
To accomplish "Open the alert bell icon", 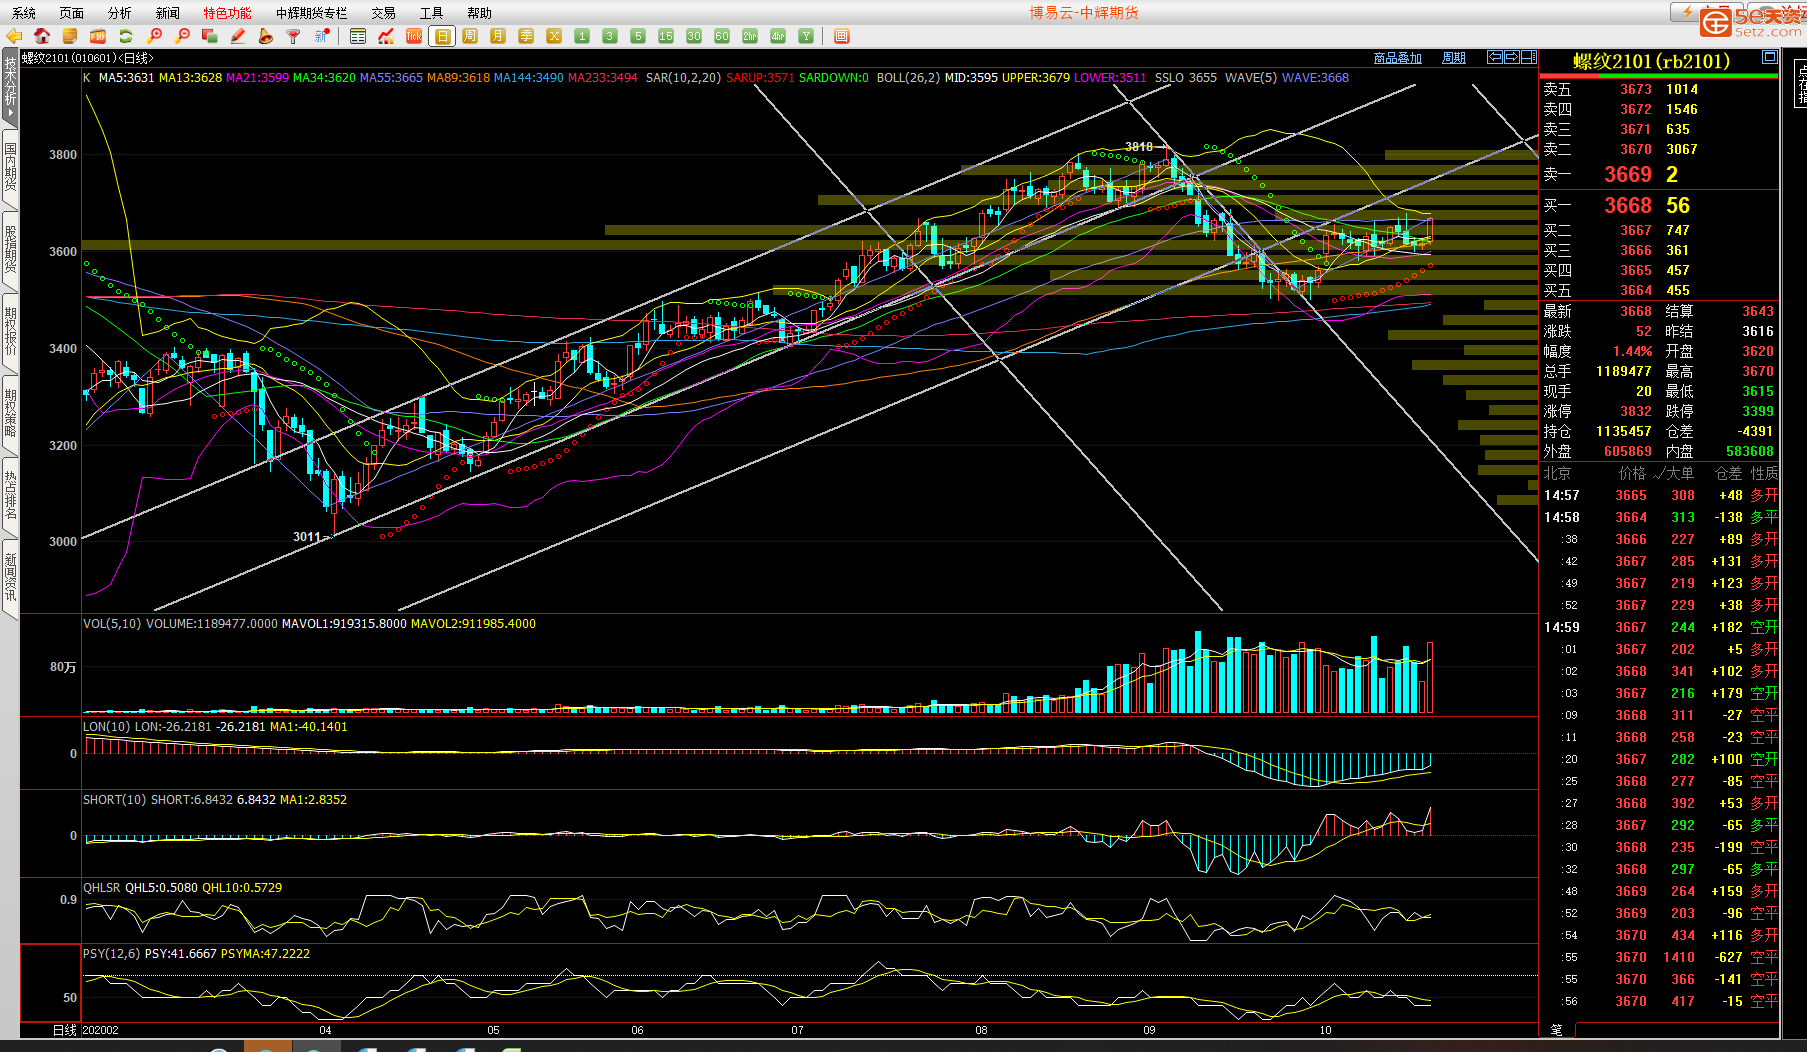I will [x=265, y=36].
